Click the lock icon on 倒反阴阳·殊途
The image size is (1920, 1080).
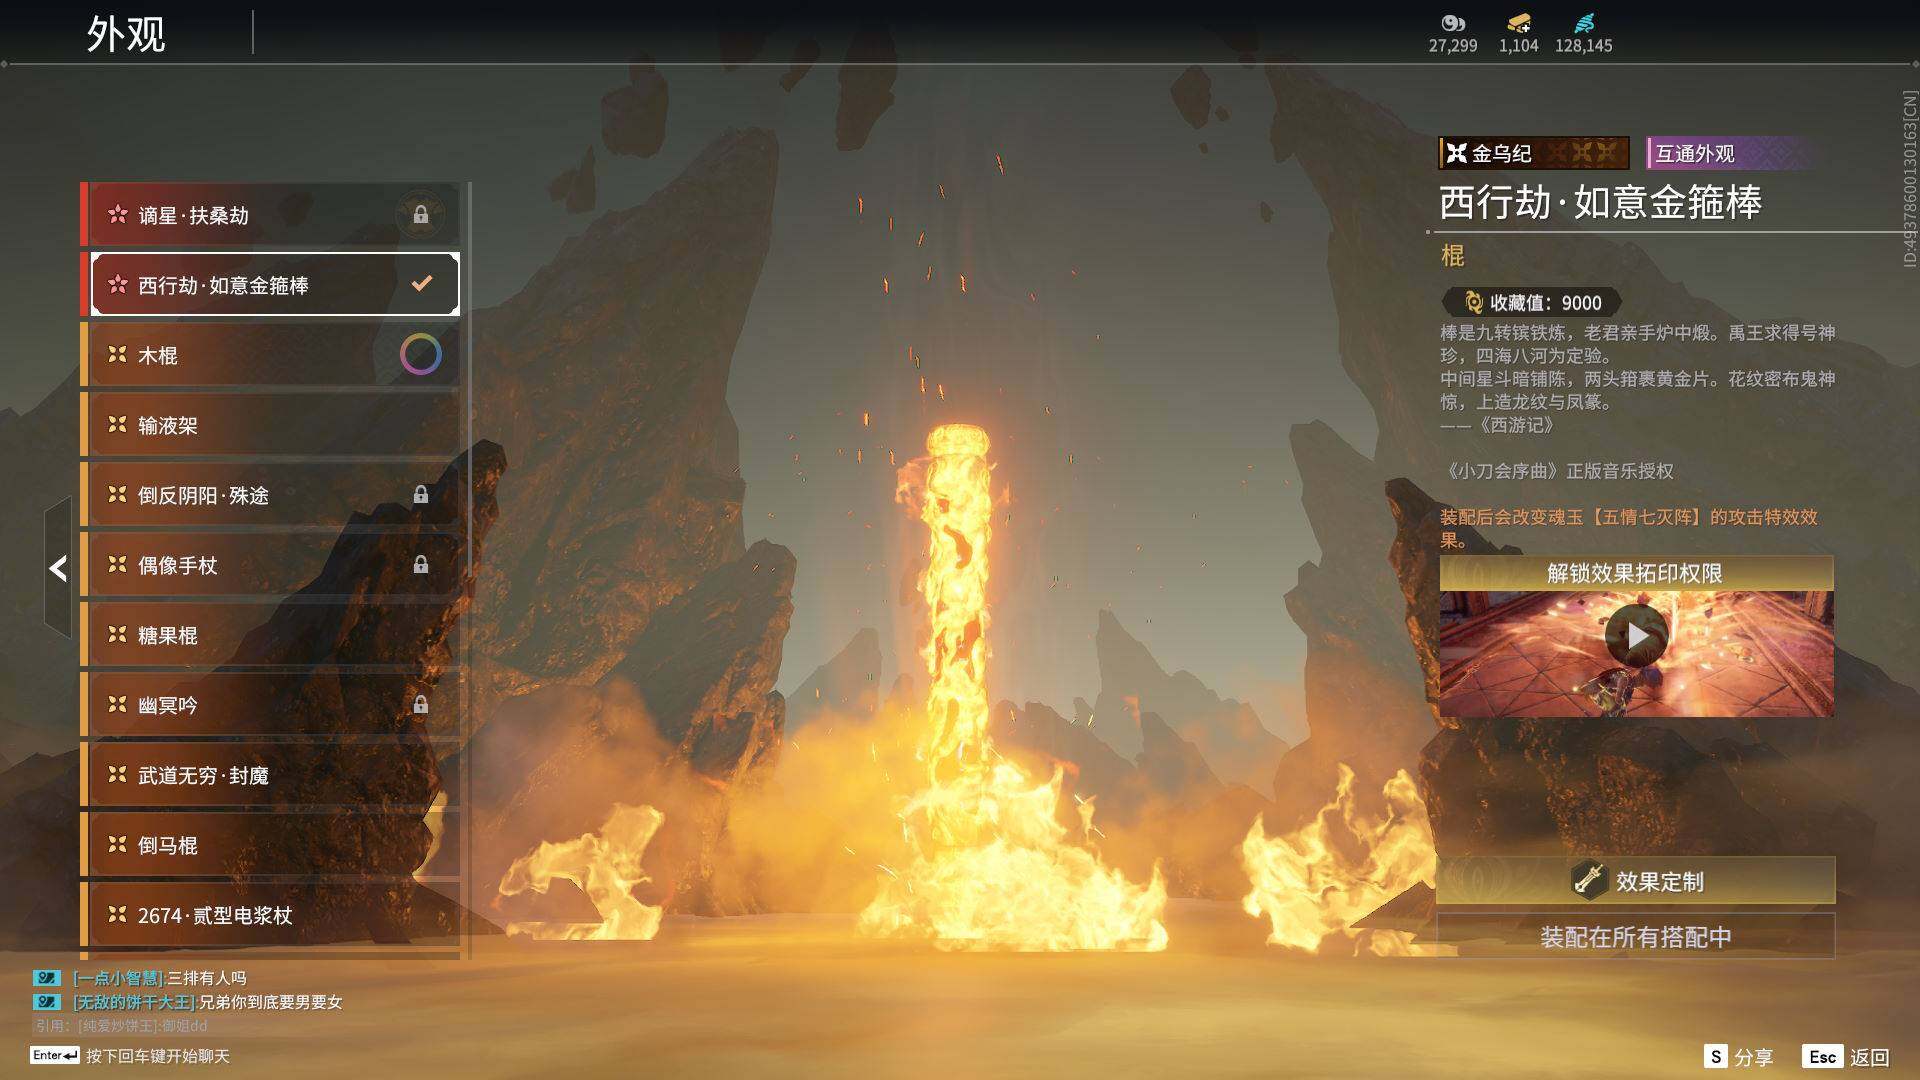coord(421,495)
